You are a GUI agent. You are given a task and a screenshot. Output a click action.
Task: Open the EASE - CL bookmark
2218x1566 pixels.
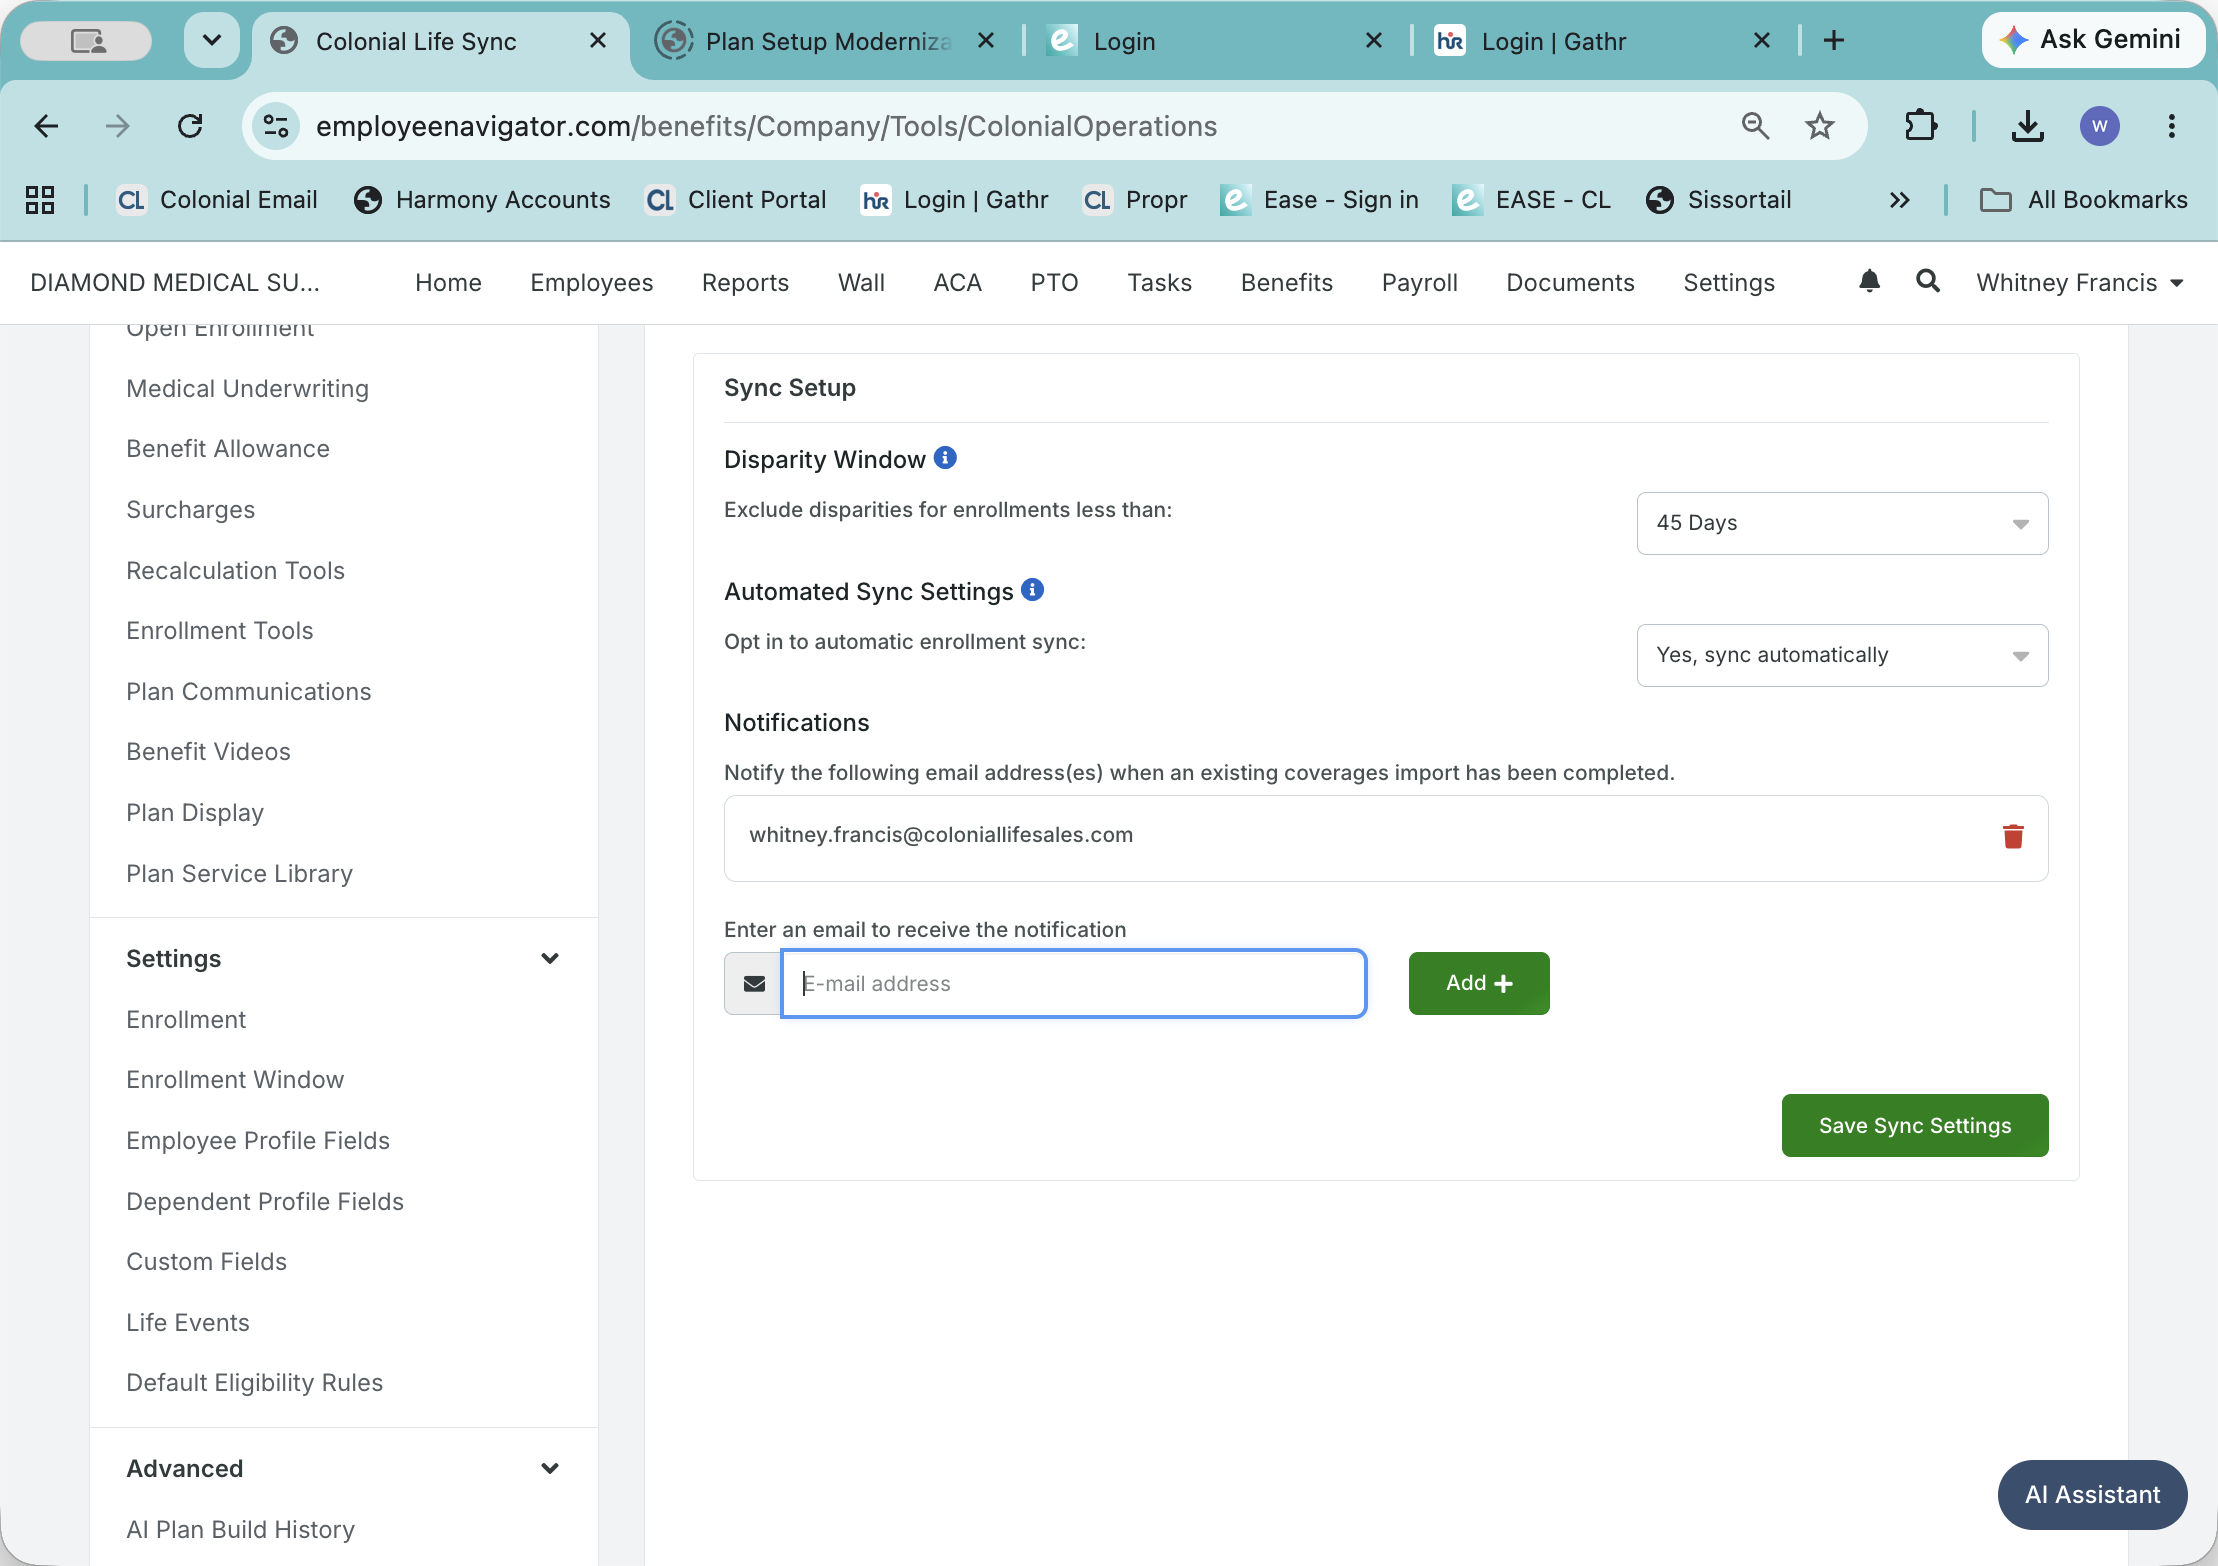tap(1532, 200)
